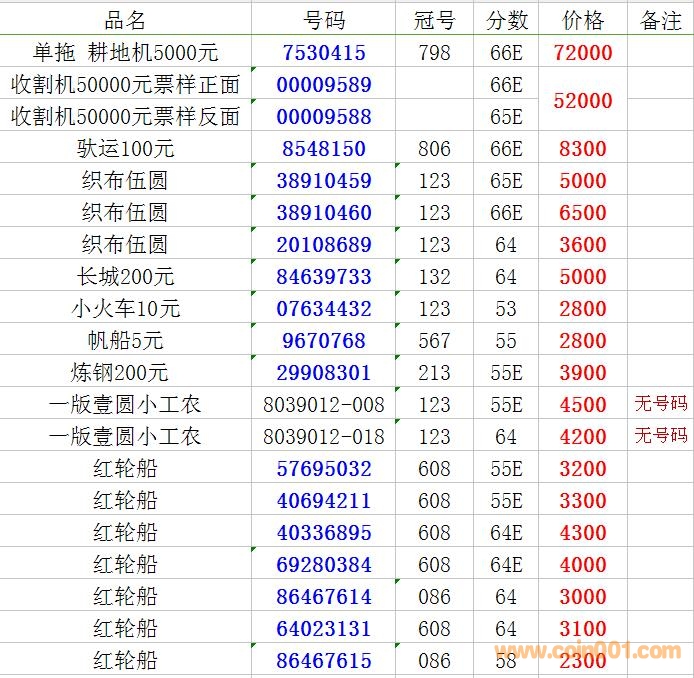694x678 pixels.
Task: Select the merged price cell 52000
Action: [x=583, y=101]
